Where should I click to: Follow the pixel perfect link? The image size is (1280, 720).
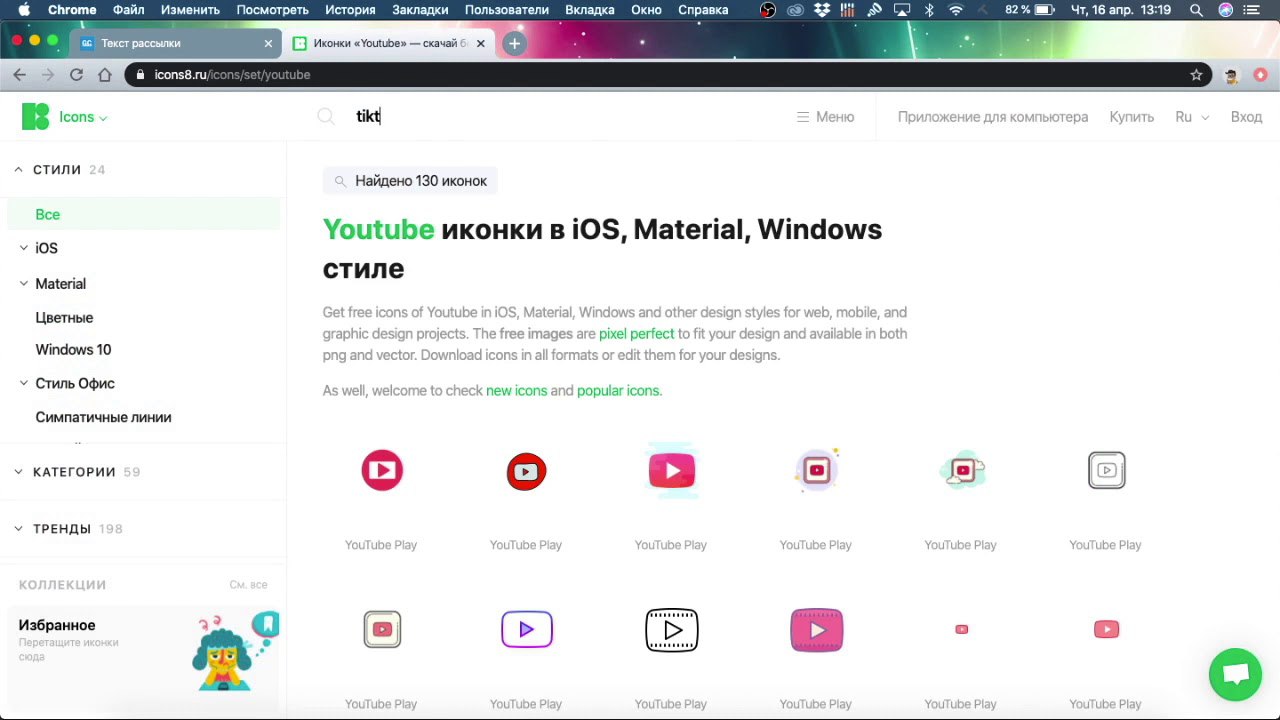636,334
